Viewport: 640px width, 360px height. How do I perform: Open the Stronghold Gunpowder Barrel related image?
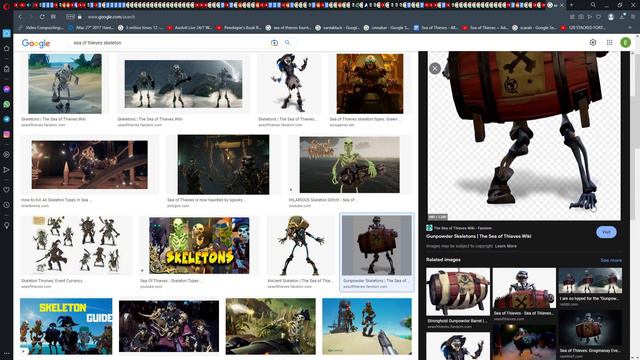tap(458, 292)
